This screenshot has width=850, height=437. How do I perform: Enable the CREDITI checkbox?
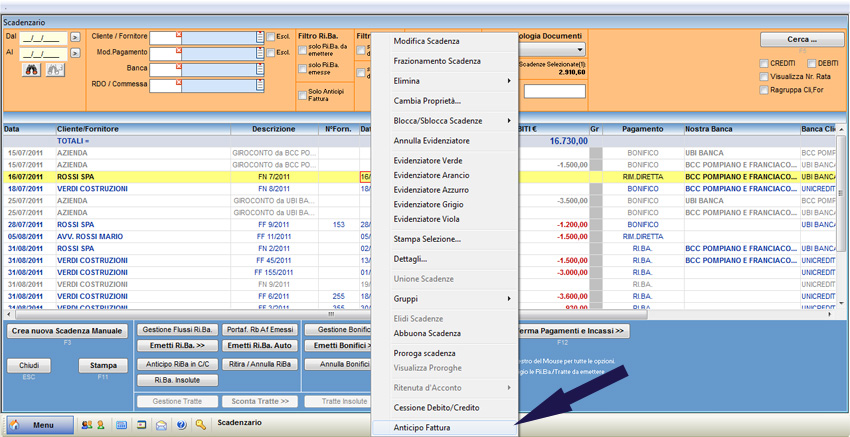[764, 63]
